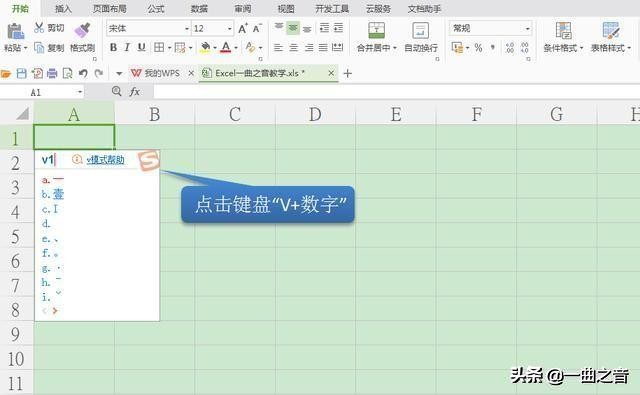640x395 pixels.
Task: Align text right
Action: point(309,48)
